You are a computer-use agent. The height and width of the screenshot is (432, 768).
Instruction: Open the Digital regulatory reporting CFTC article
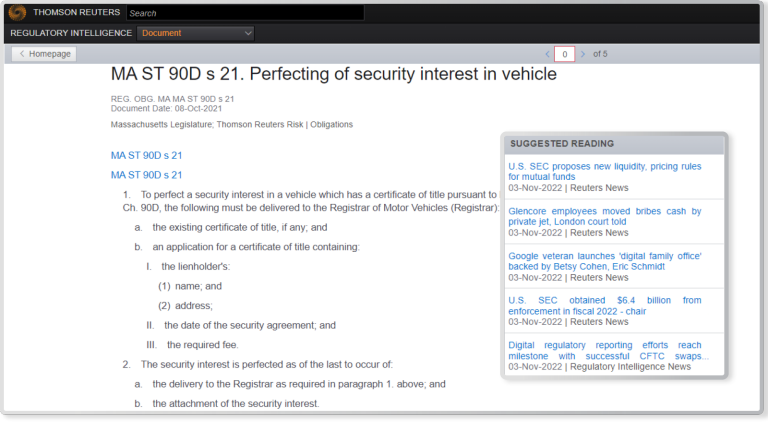[x=604, y=350]
